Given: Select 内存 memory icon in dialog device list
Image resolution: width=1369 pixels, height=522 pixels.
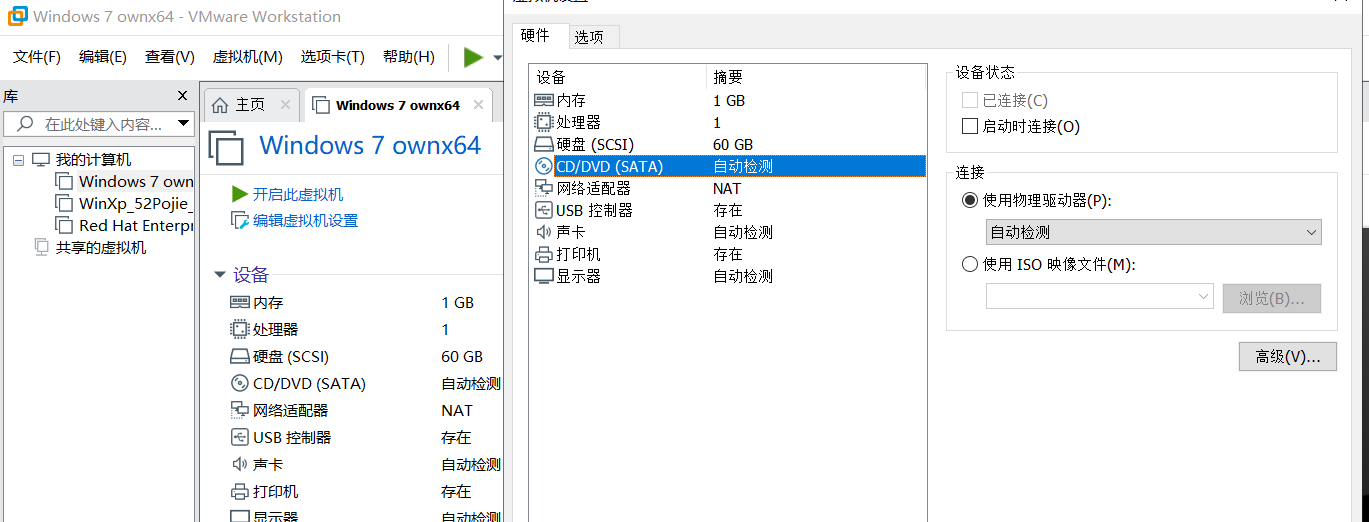Looking at the screenshot, I should tap(544, 101).
